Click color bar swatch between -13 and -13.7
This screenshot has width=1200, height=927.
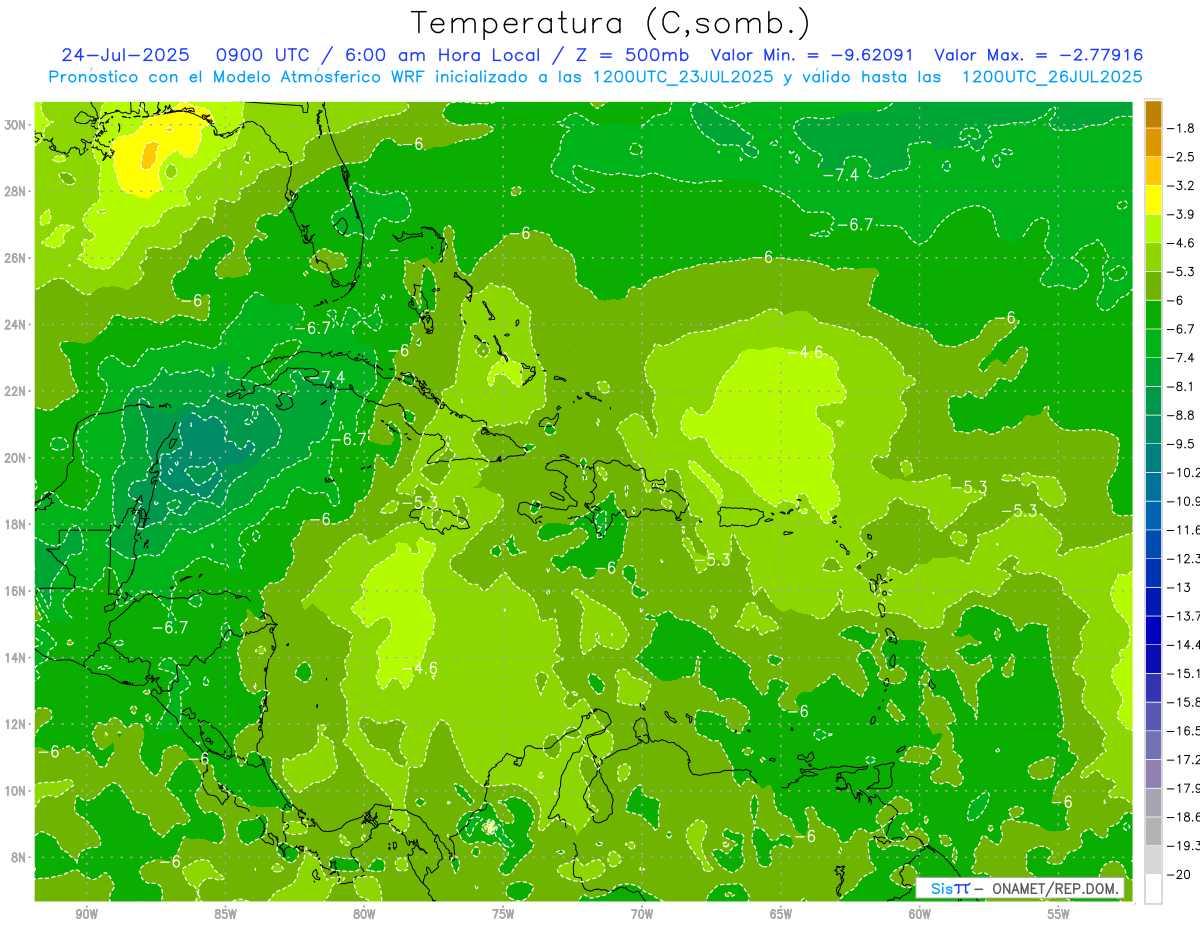tap(1153, 600)
